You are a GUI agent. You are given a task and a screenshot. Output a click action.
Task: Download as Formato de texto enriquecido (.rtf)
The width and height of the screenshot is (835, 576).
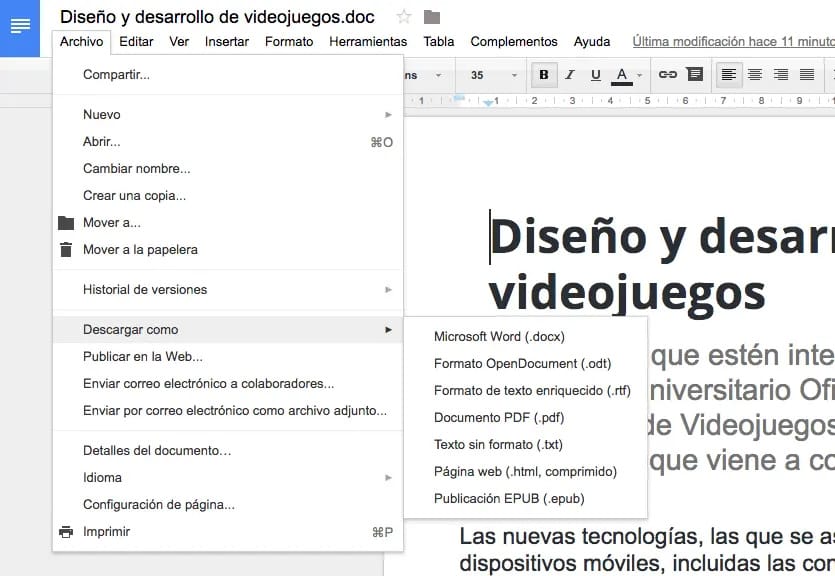point(526,391)
